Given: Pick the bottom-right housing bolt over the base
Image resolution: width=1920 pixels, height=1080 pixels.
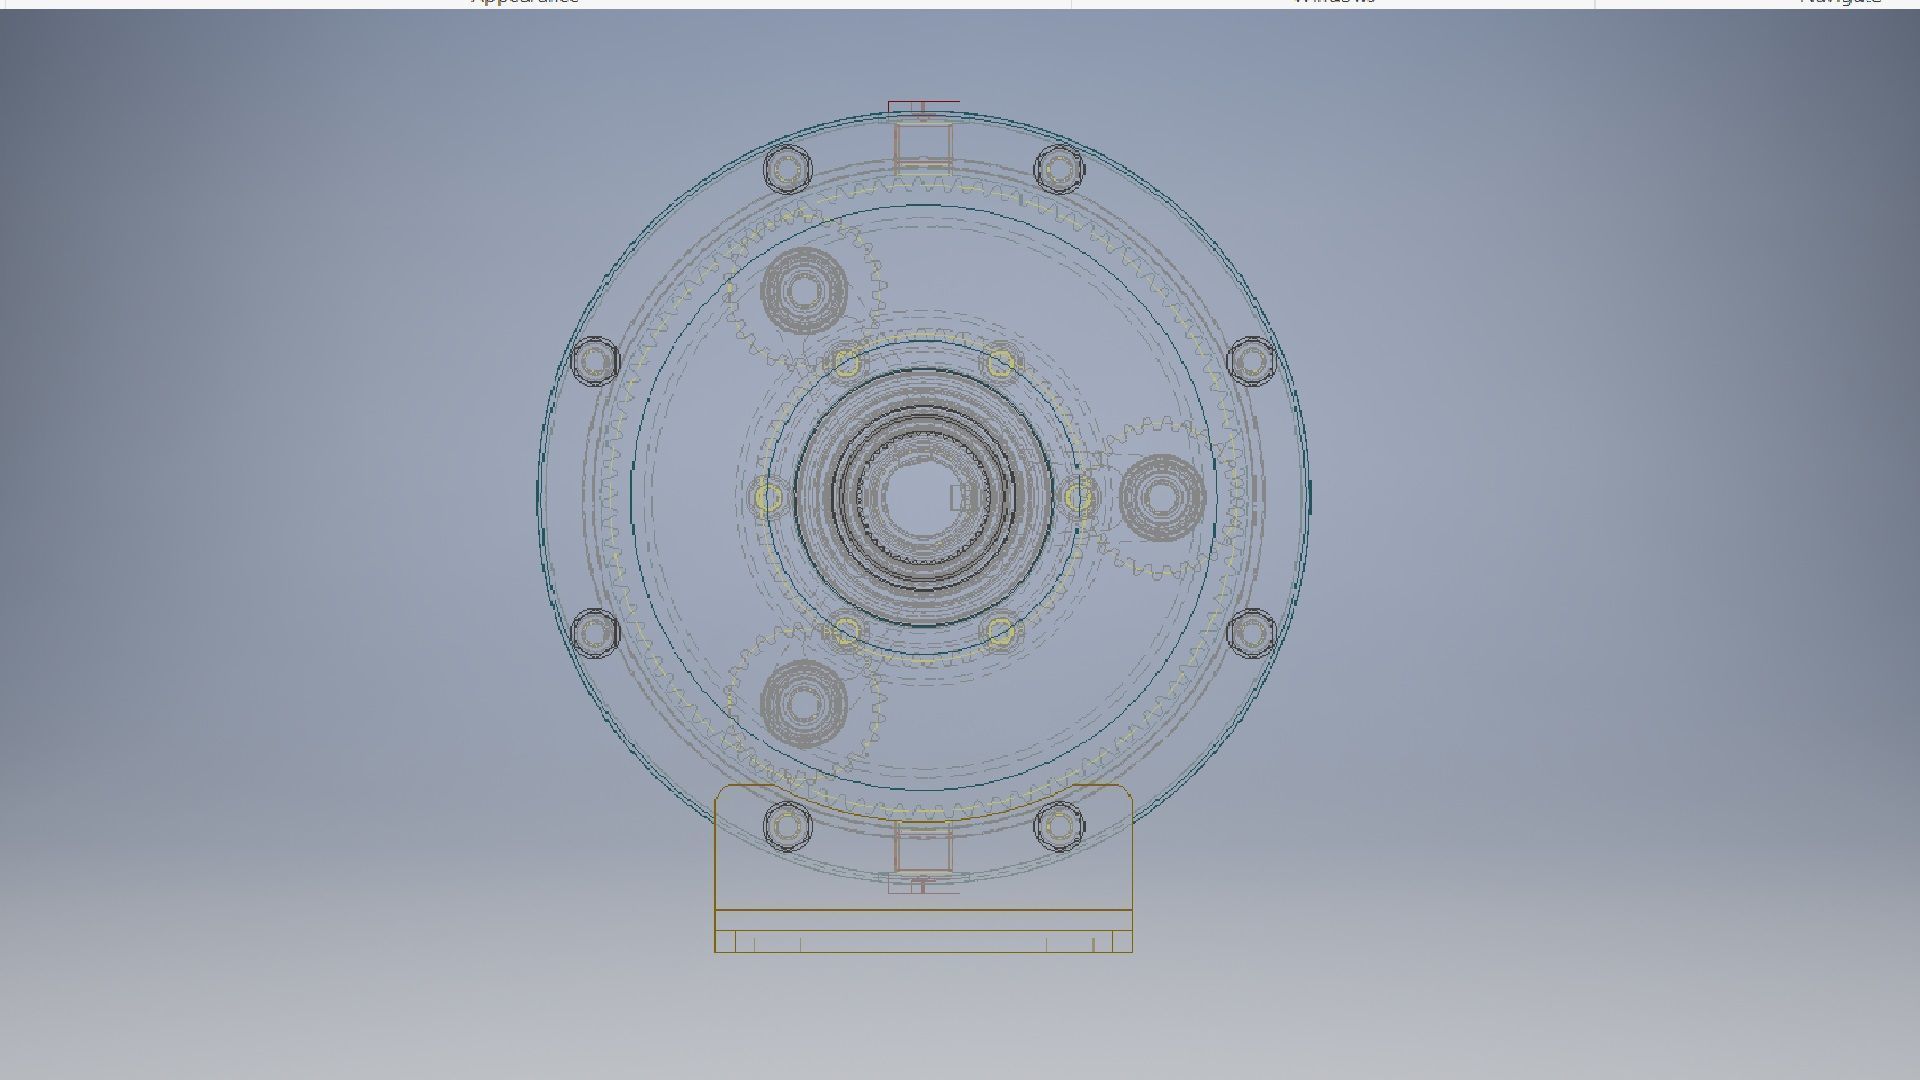Looking at the screenshot, I should (x=1058, y=825).
